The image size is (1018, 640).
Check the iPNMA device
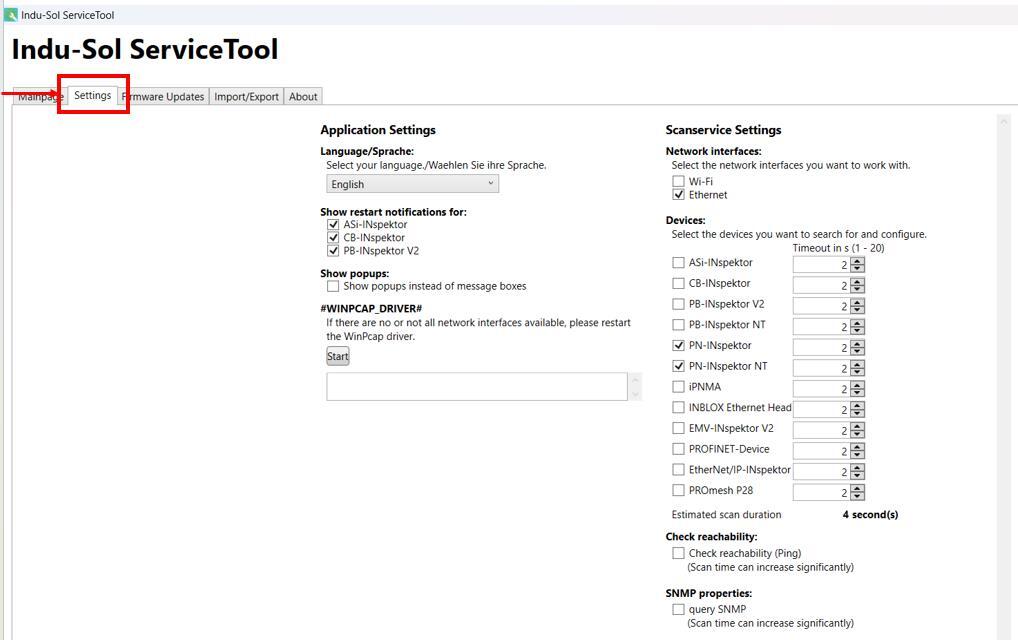coord(678,387)
